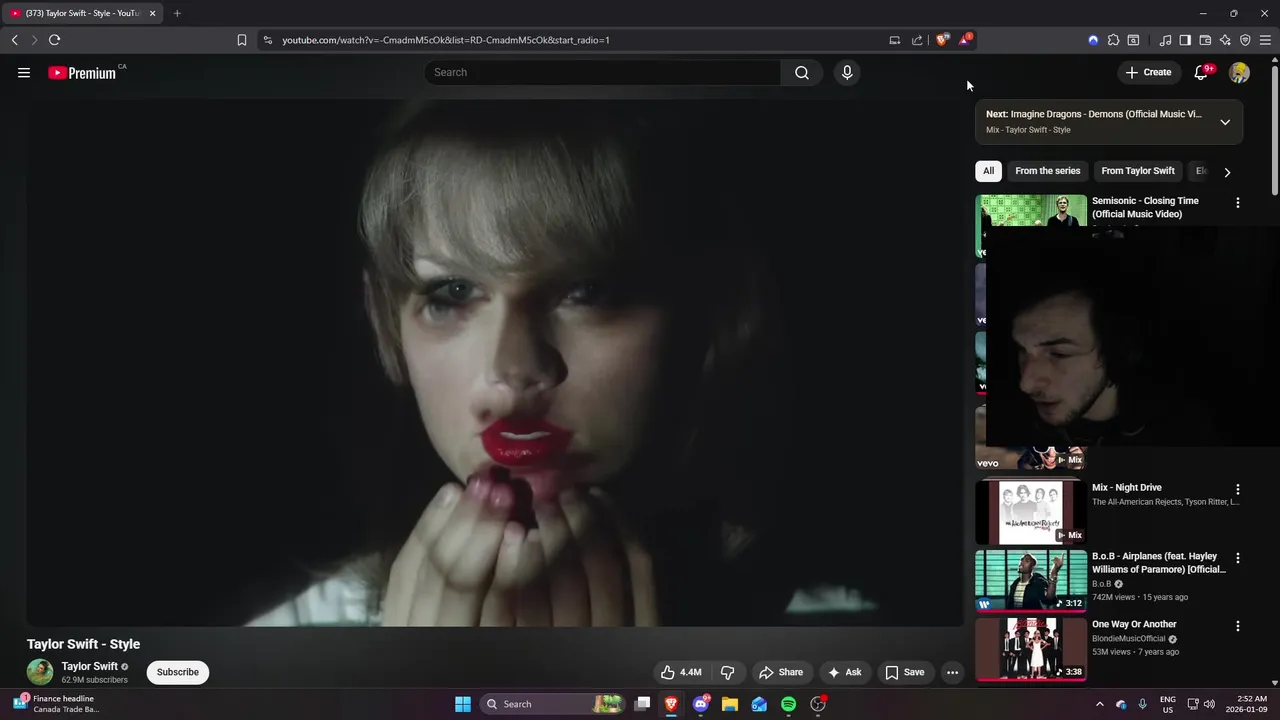Open Semisonic - Closing Time video title
The width and height of the screenshot is (1280, 720).
pyautogui.click(x=1145, y=207)
